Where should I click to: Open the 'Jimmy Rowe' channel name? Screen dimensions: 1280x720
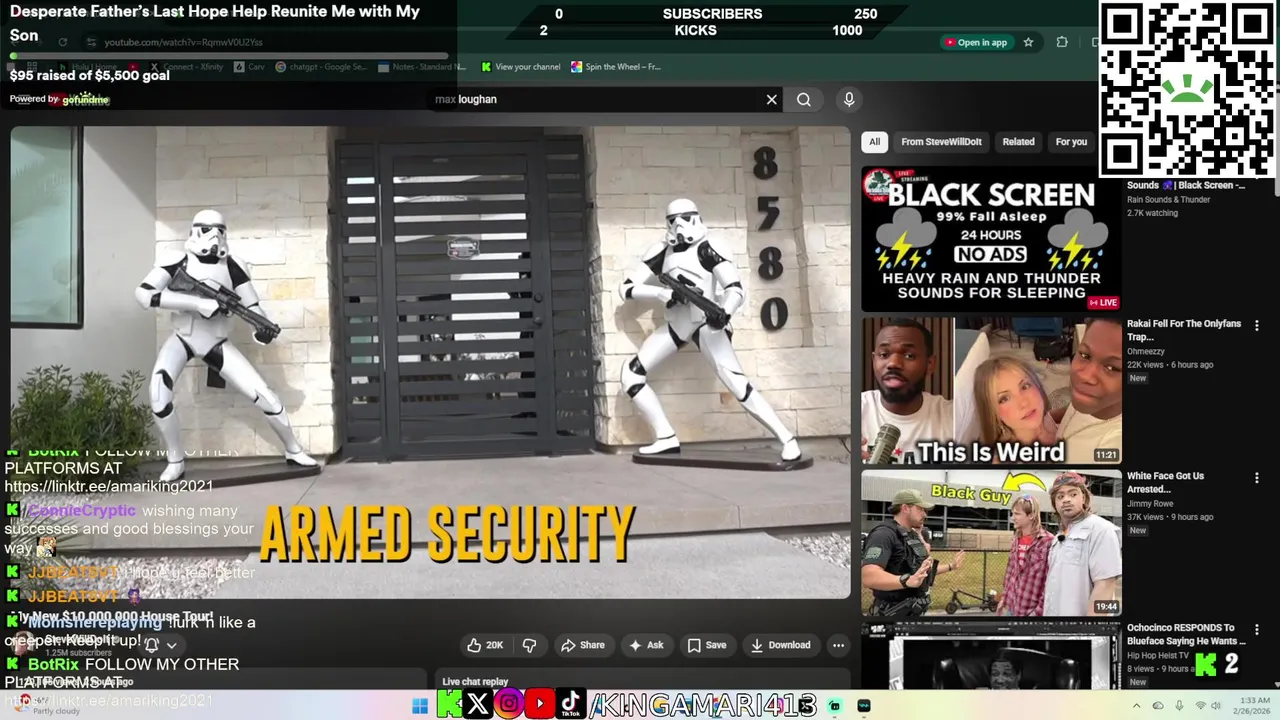click(1149, 503)
